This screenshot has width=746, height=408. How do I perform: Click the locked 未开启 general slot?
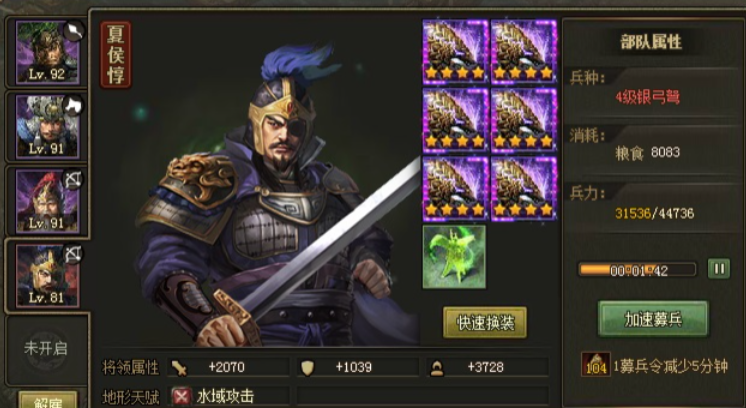46,349
